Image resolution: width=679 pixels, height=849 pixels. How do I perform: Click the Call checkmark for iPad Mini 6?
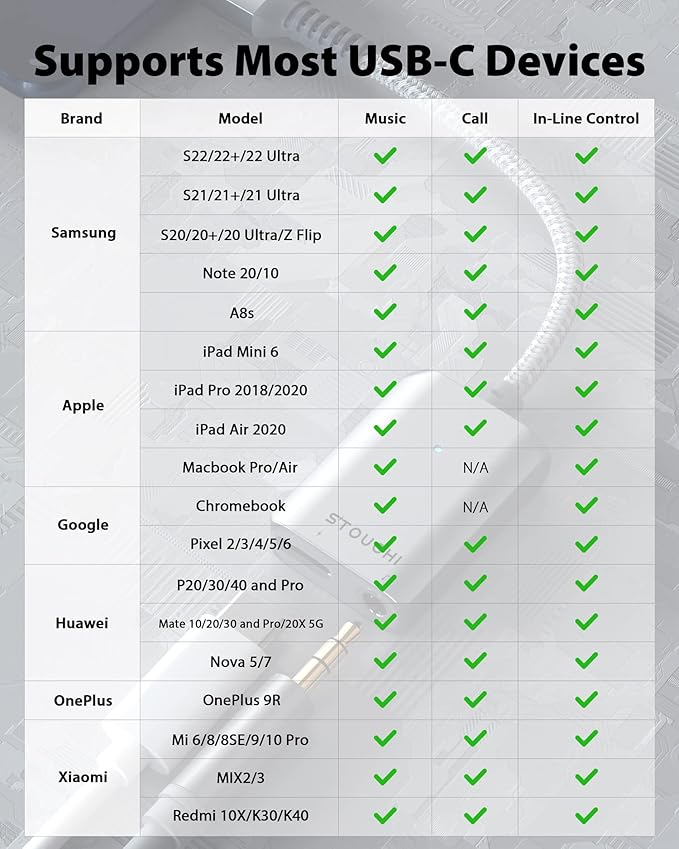tap(475, 350)
